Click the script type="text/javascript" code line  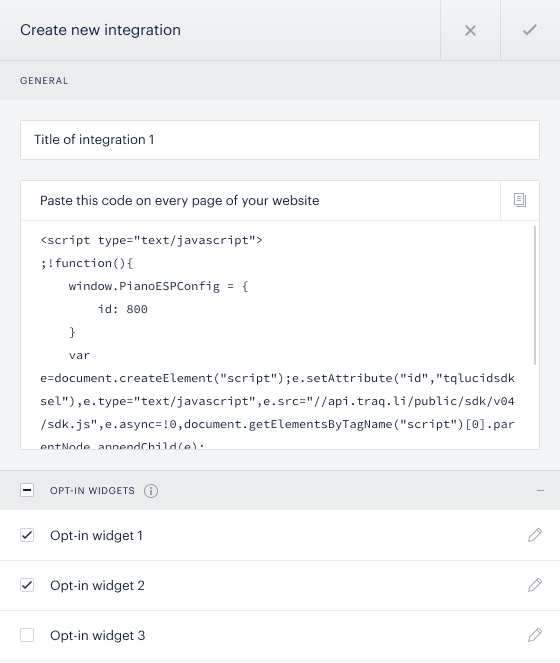[x=151, y=240]
